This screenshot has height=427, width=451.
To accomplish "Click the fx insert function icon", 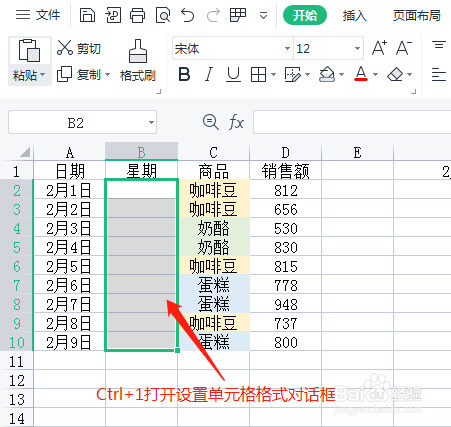I will [x=236, y=122].
